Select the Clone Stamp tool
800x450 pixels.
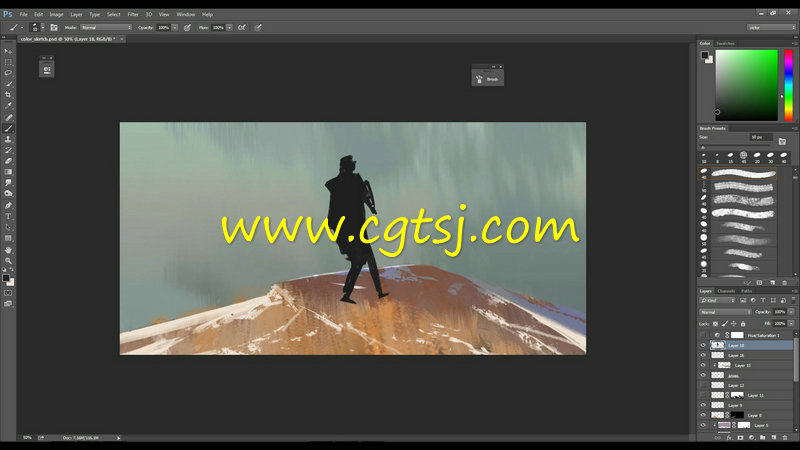coord(8,139)
